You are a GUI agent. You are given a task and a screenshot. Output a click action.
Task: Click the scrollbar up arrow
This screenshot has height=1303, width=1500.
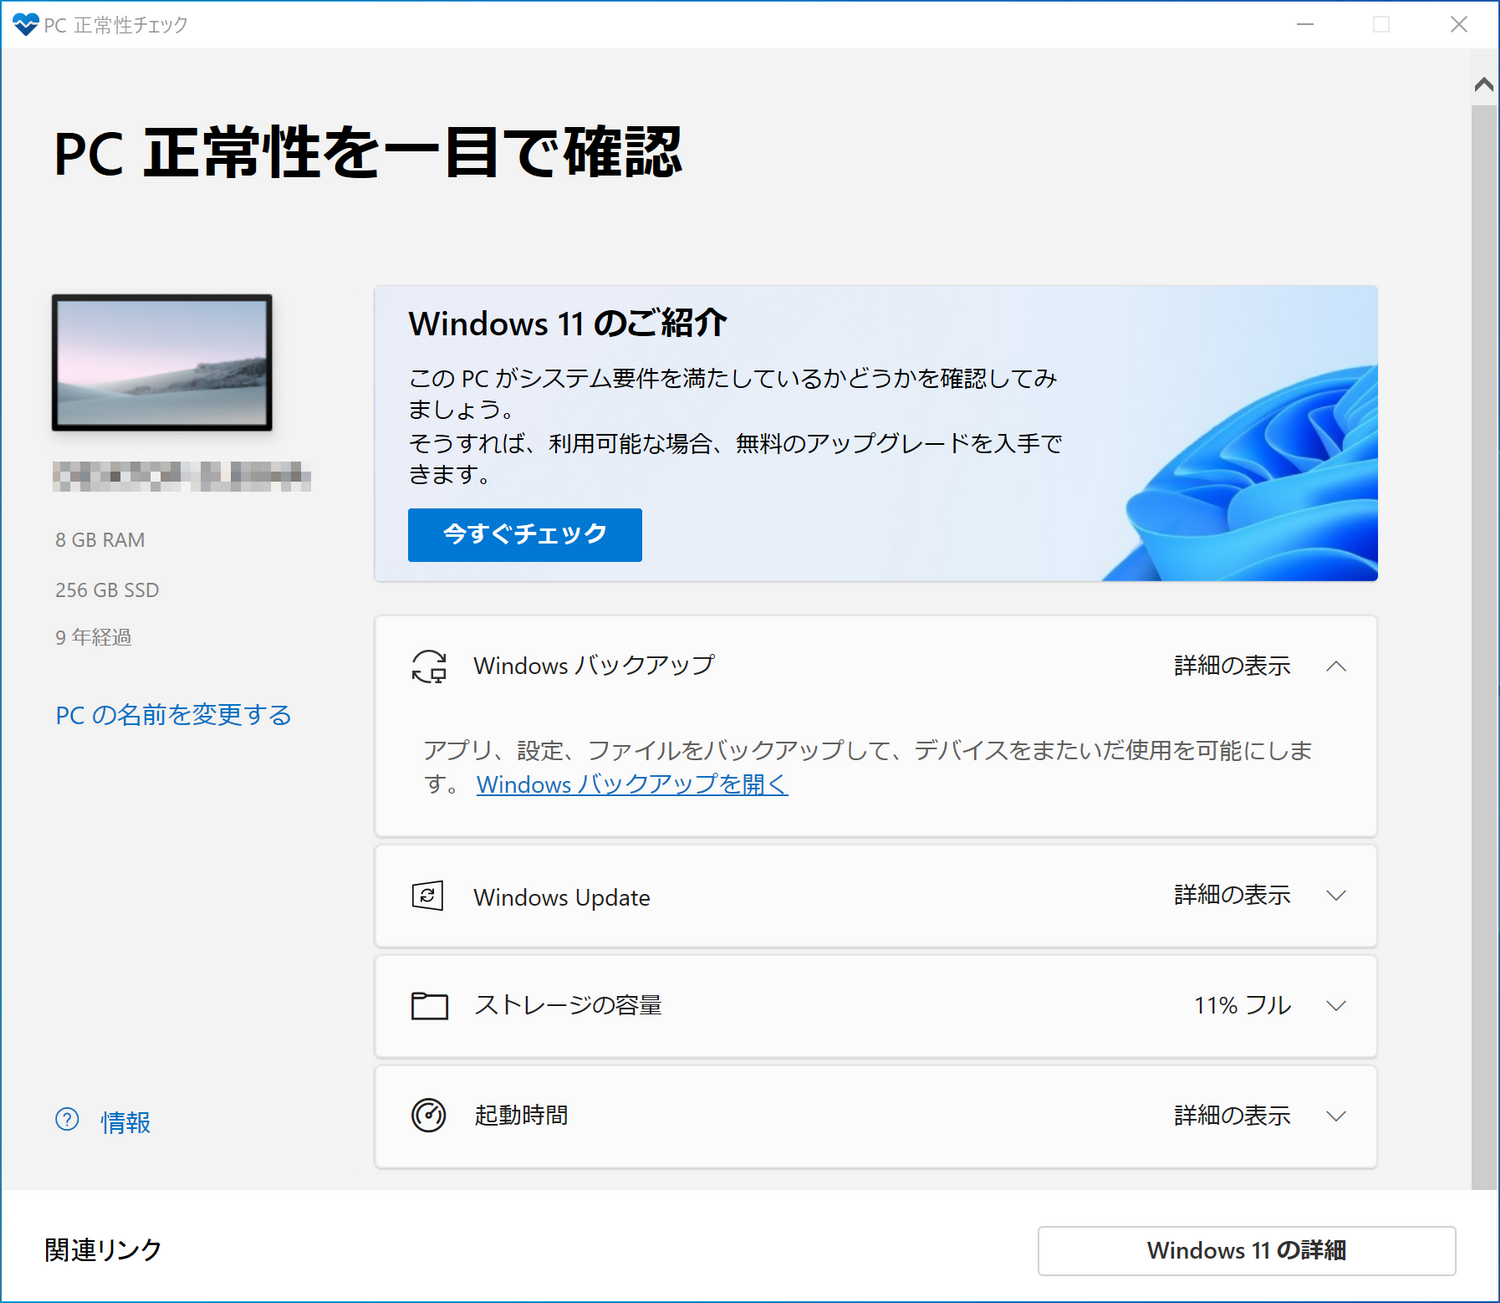[1483, 84]
